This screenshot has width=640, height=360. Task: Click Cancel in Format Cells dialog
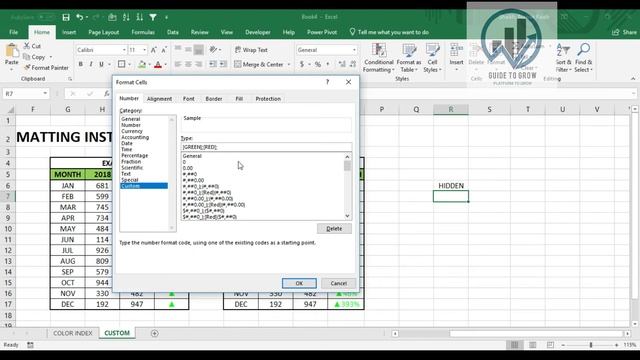(338, 283)
